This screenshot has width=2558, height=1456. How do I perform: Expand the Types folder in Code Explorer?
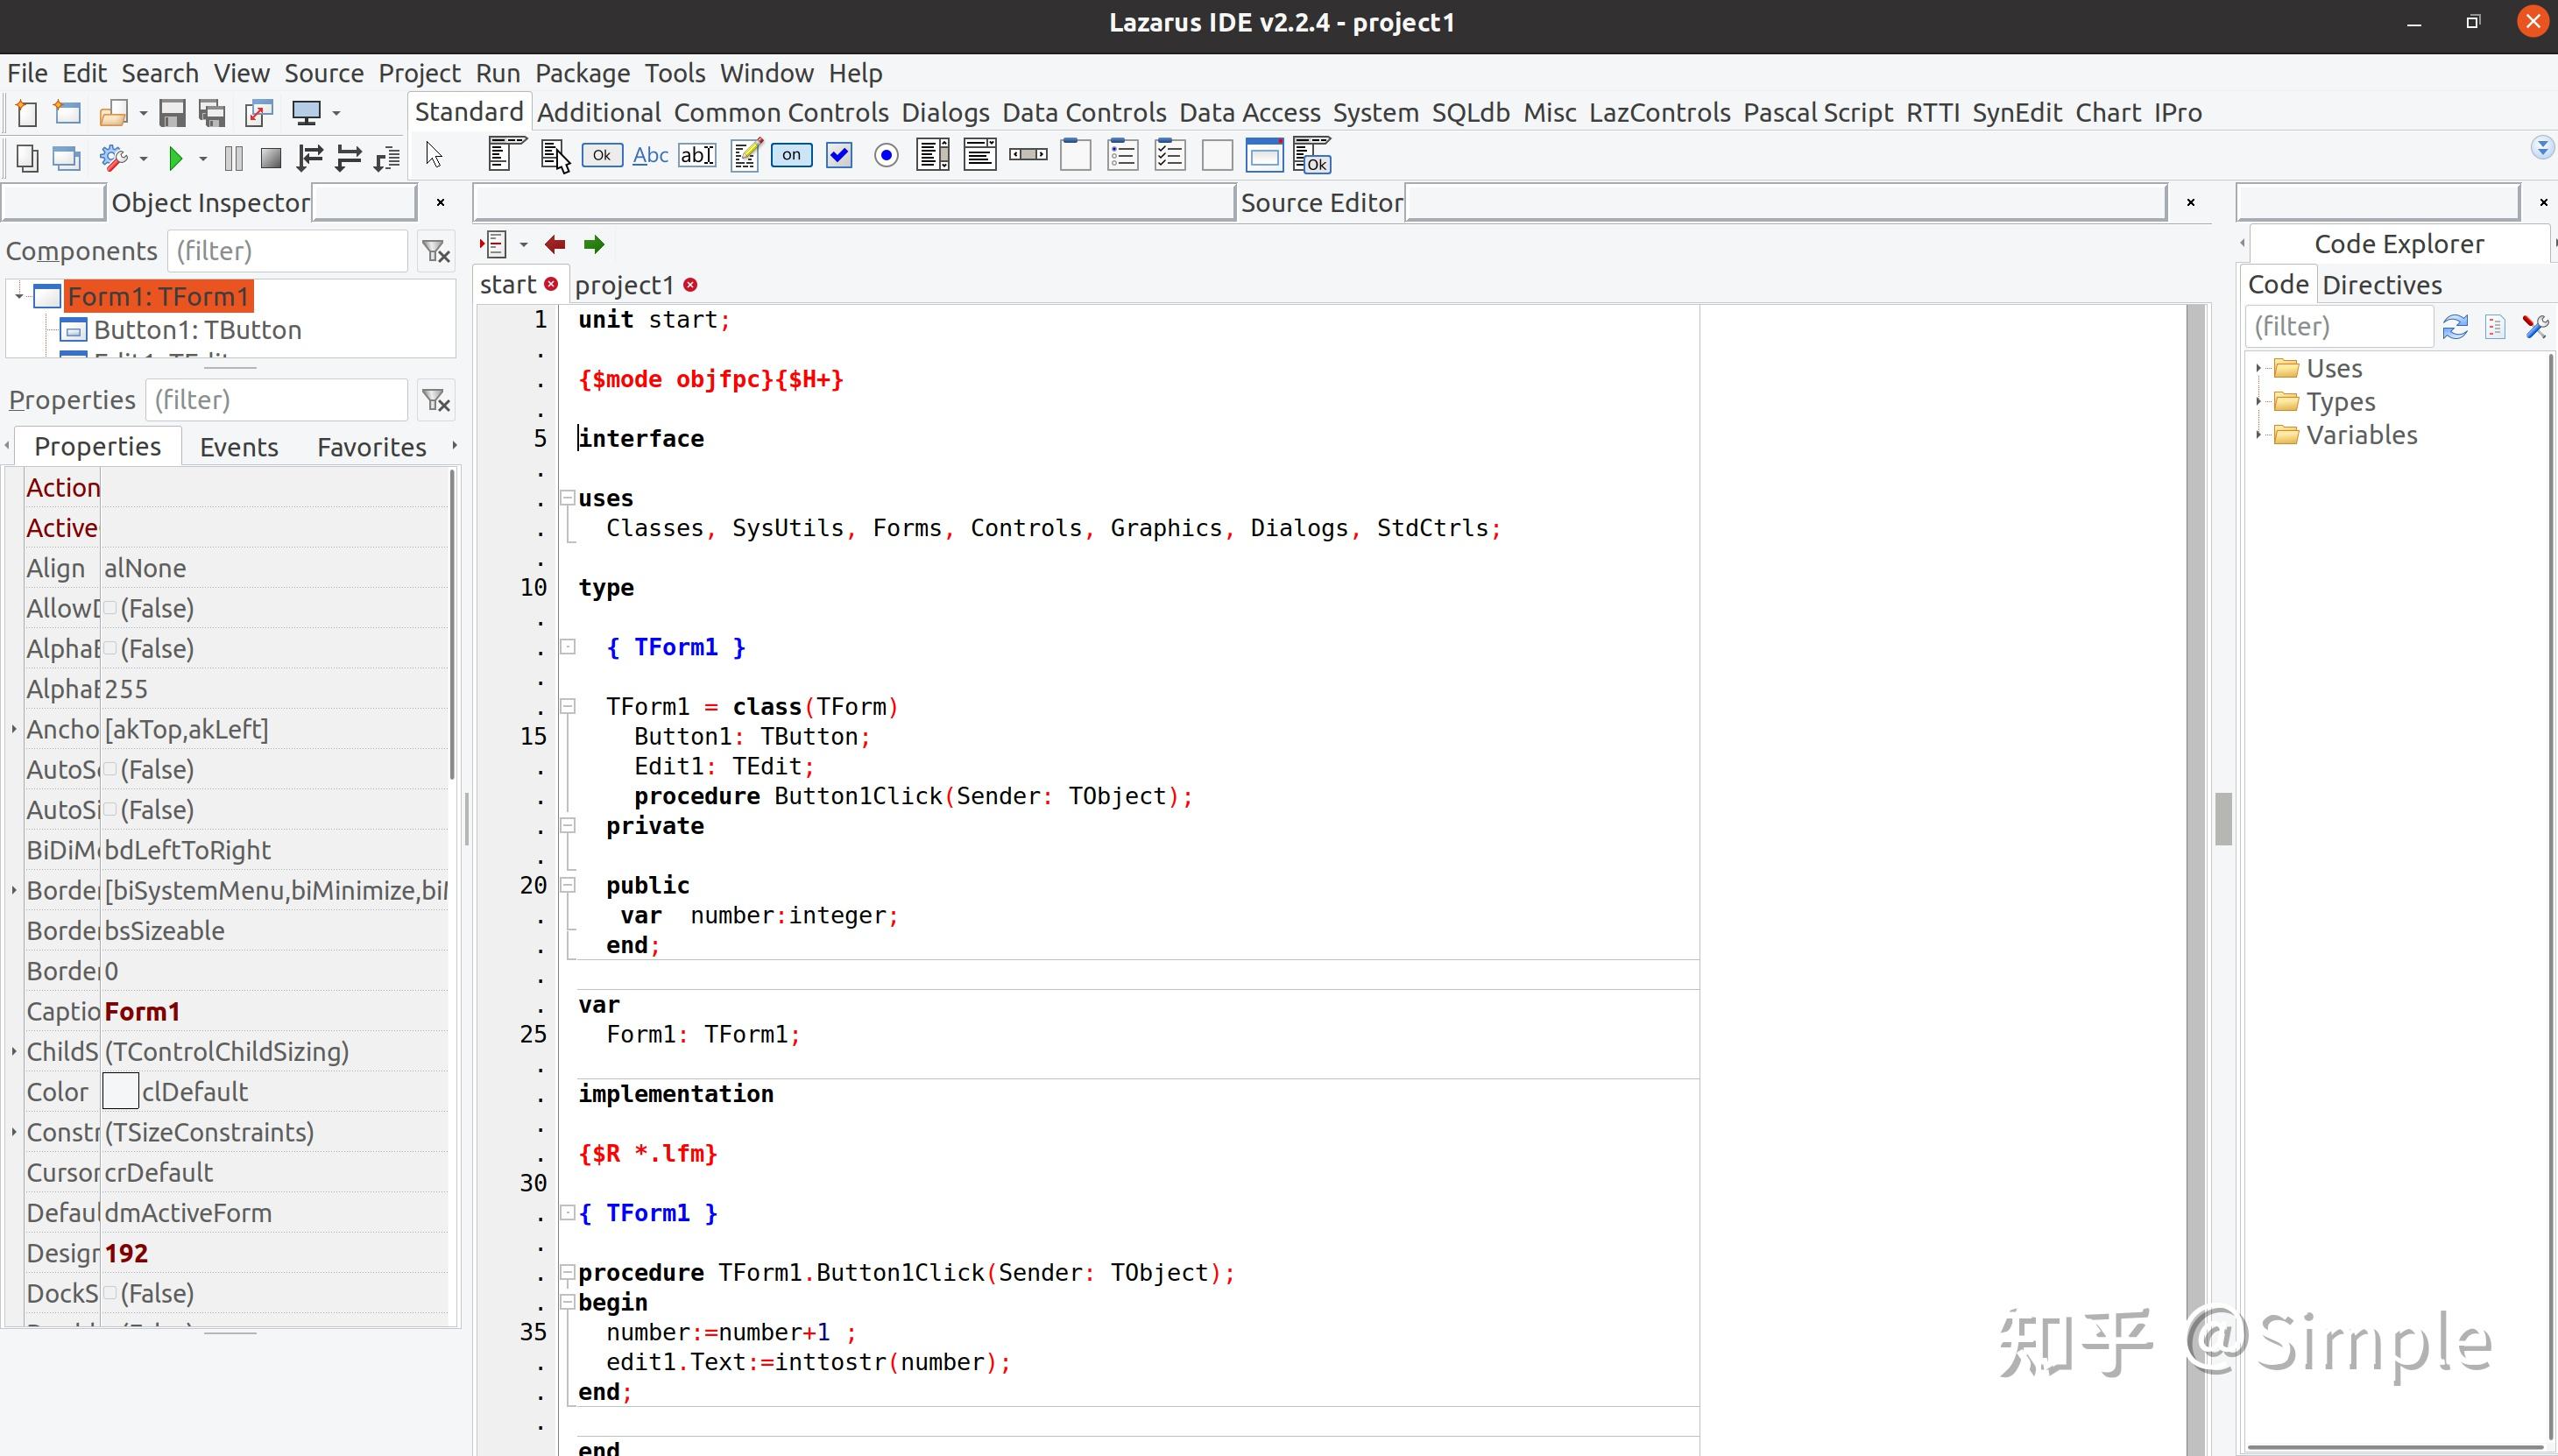pos(2259,402)
